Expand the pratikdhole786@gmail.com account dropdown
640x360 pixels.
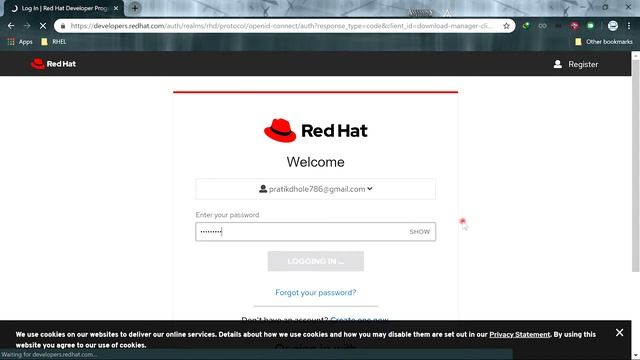(316, 189)
